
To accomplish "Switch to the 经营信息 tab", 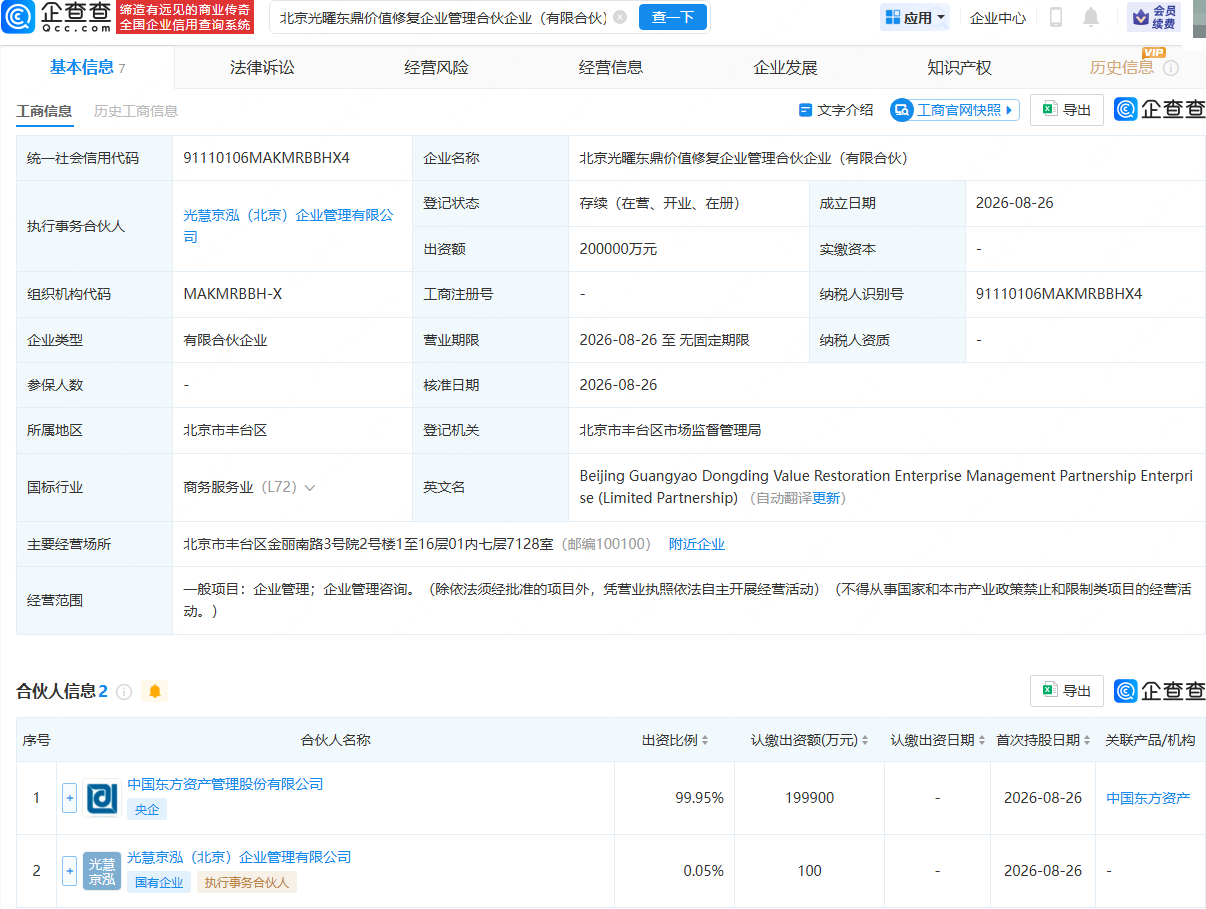I will (611, 68).
